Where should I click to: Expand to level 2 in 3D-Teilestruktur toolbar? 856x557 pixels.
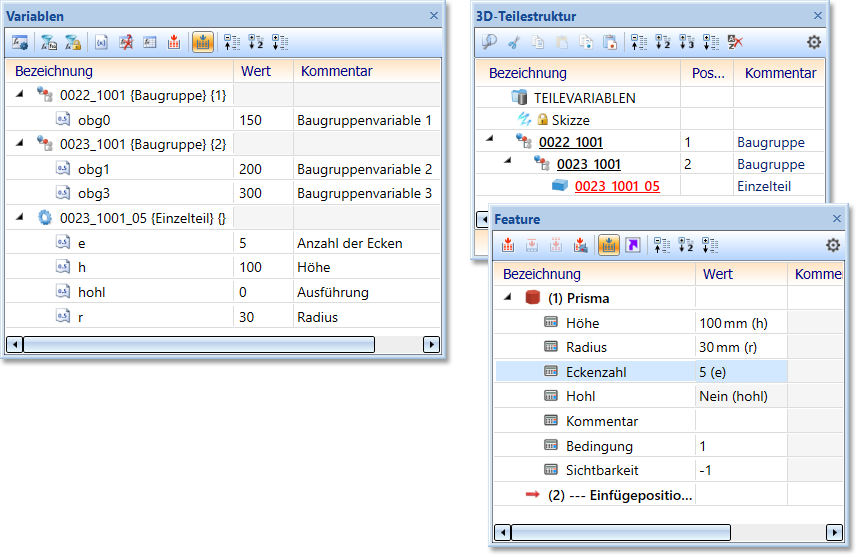point(663,42)
